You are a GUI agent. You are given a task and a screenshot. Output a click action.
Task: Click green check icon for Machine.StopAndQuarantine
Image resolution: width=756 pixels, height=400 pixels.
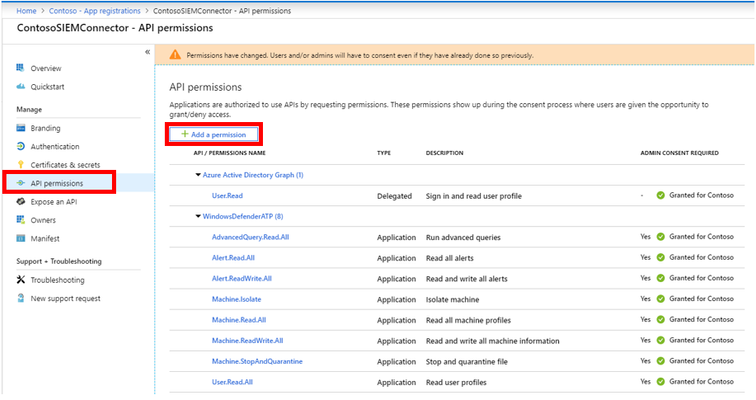(661, 361)
